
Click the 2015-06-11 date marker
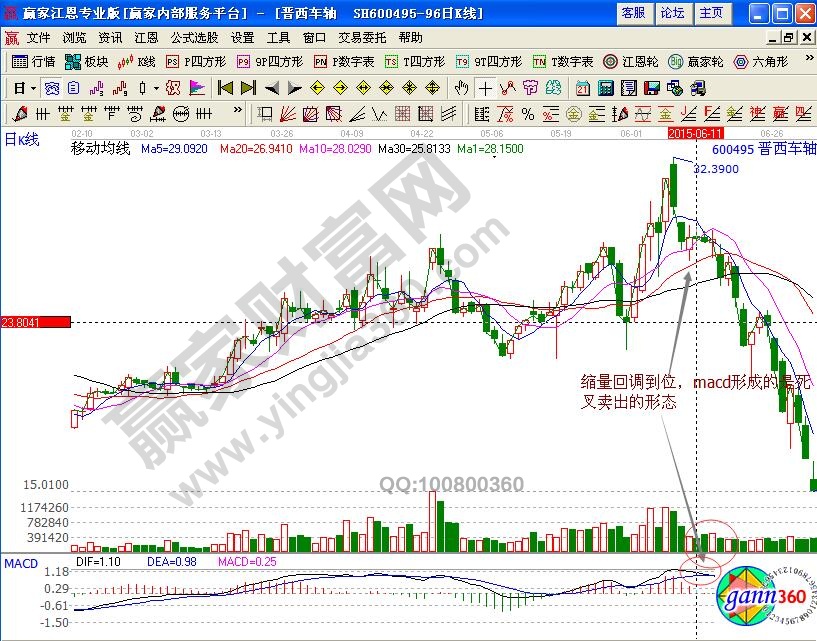point(695,132)
